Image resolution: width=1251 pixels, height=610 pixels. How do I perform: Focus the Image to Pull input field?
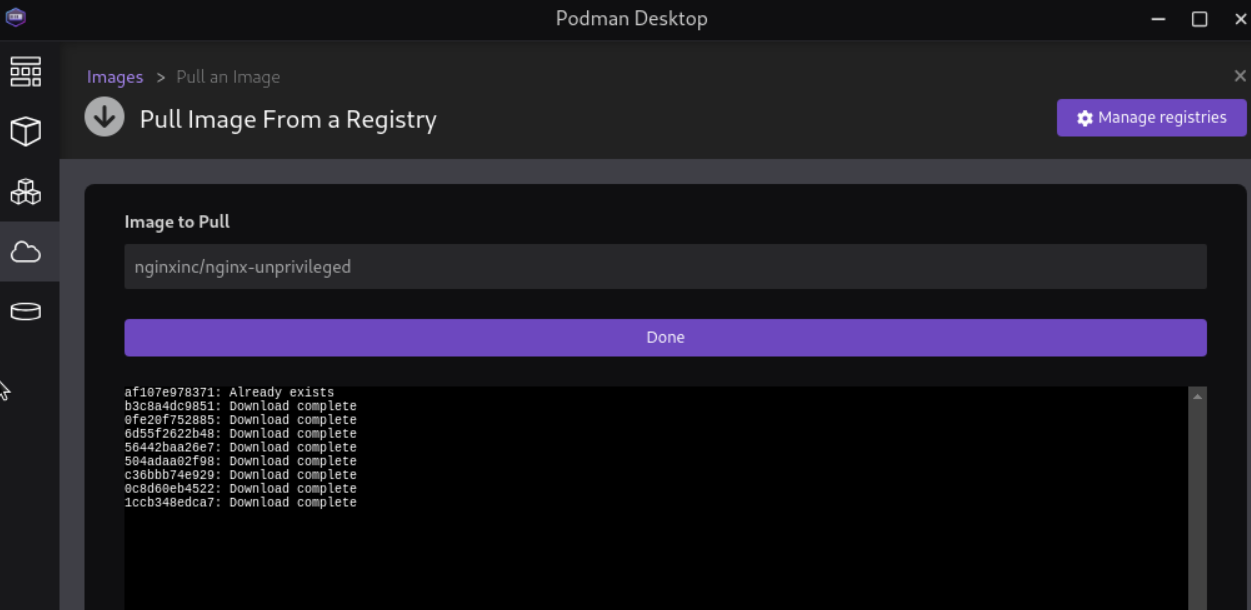point(665,267)
